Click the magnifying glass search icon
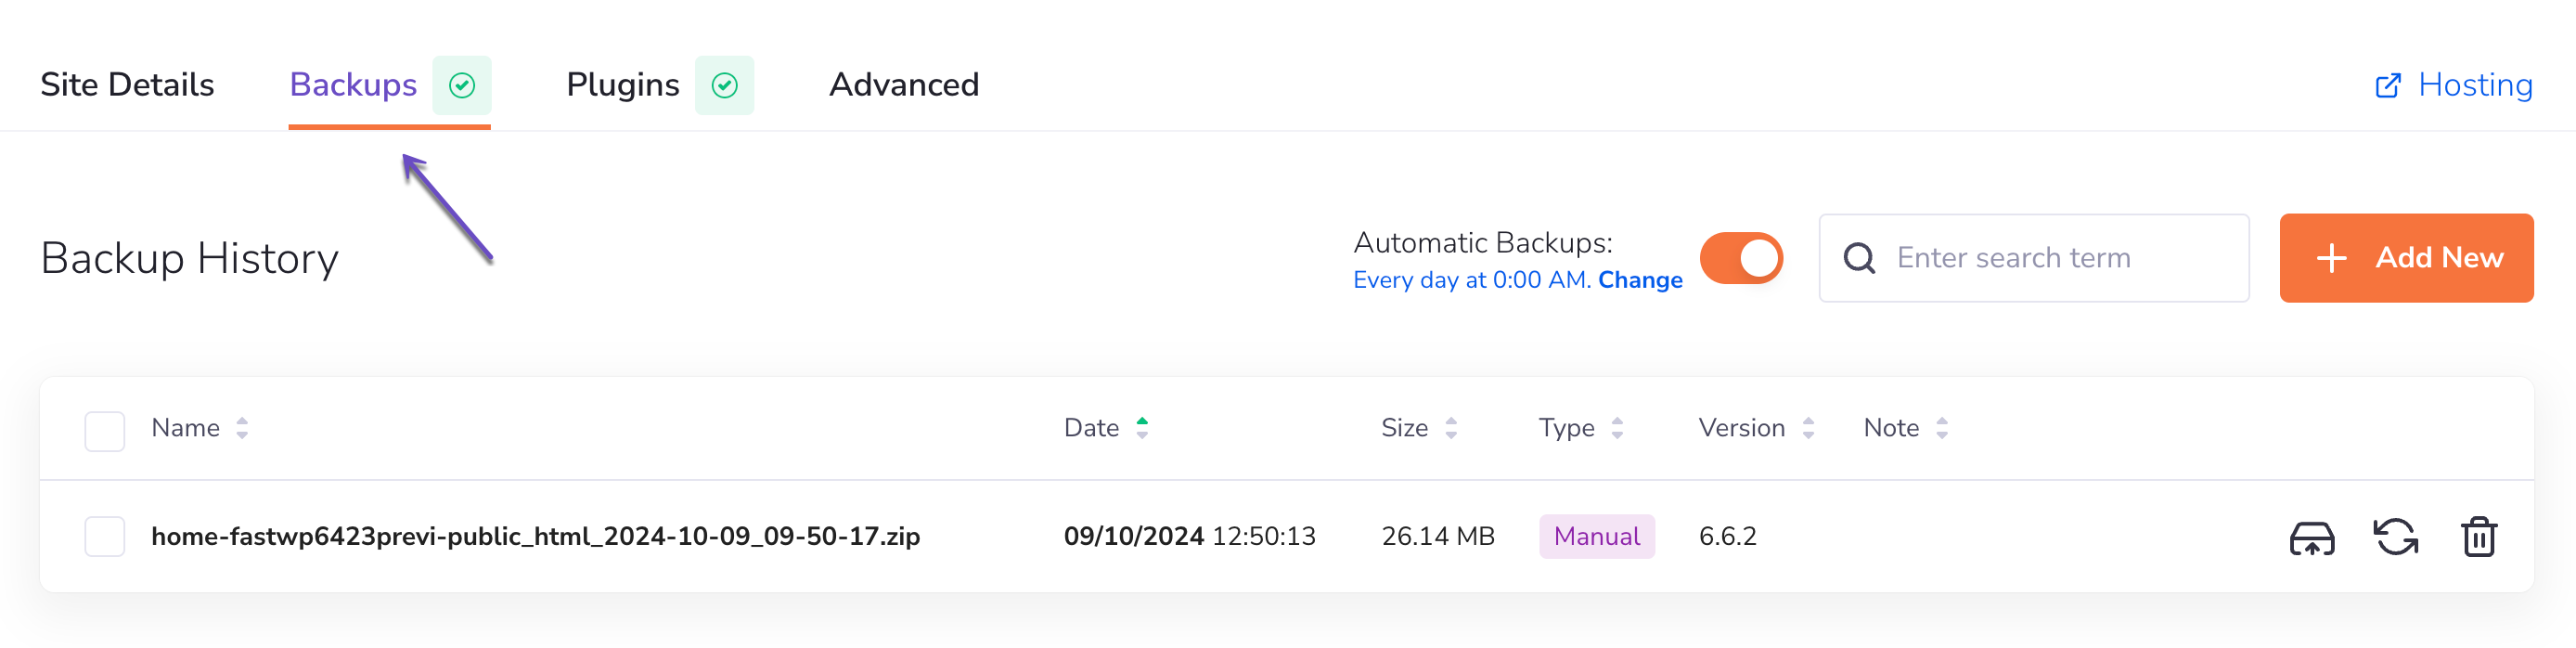This screenshot has width=2576, height=648. [x=1858, y=258]
